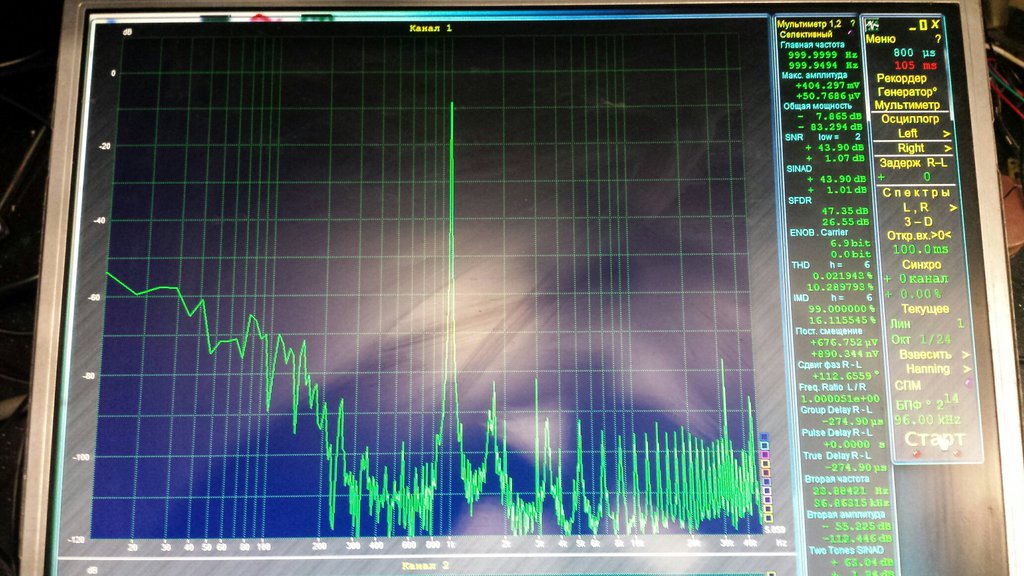Toggle the СПМ option
The image size is (1024, 576).
(907, 385)
